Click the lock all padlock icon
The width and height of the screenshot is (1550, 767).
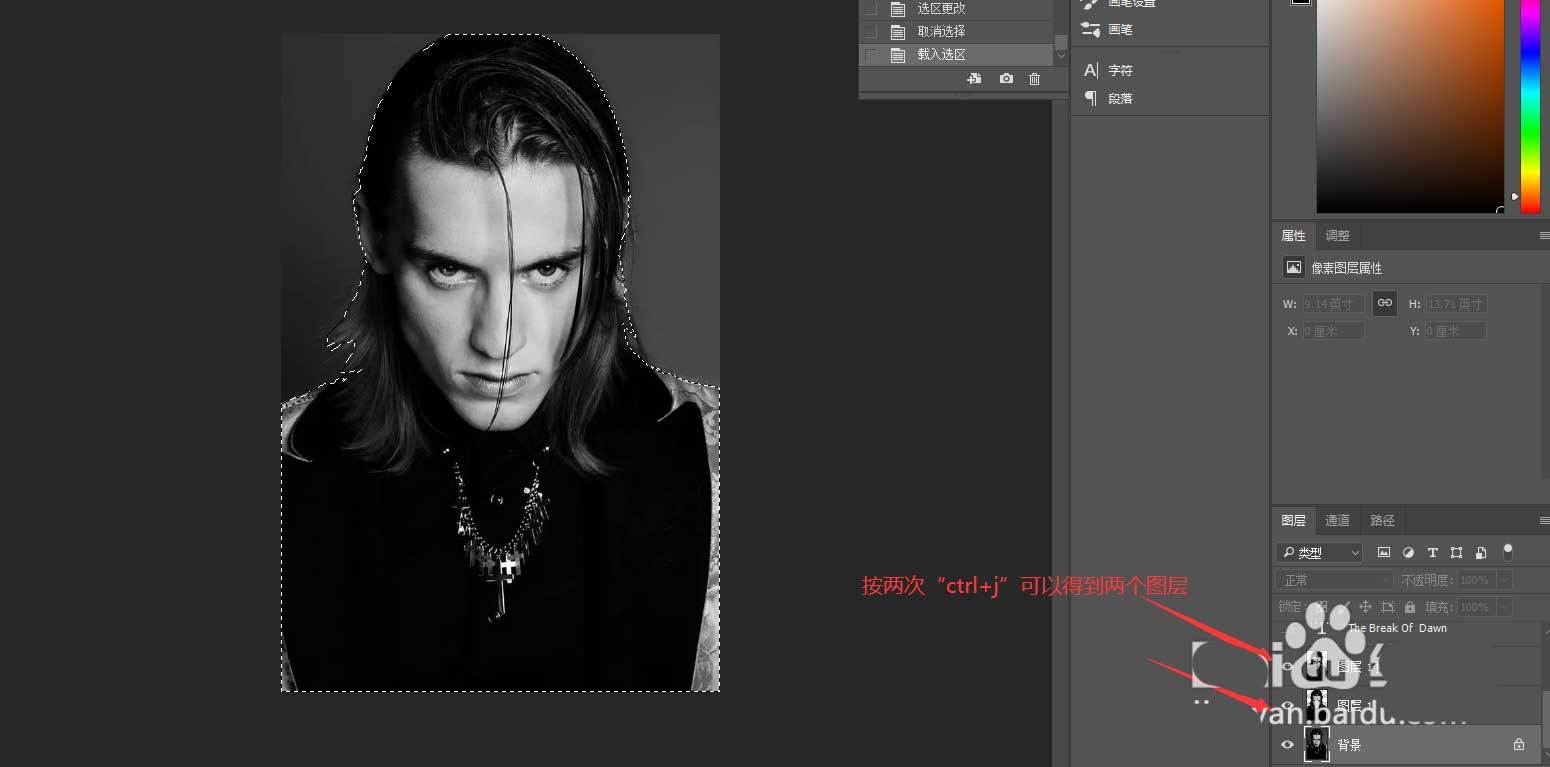click(1410, 607)
